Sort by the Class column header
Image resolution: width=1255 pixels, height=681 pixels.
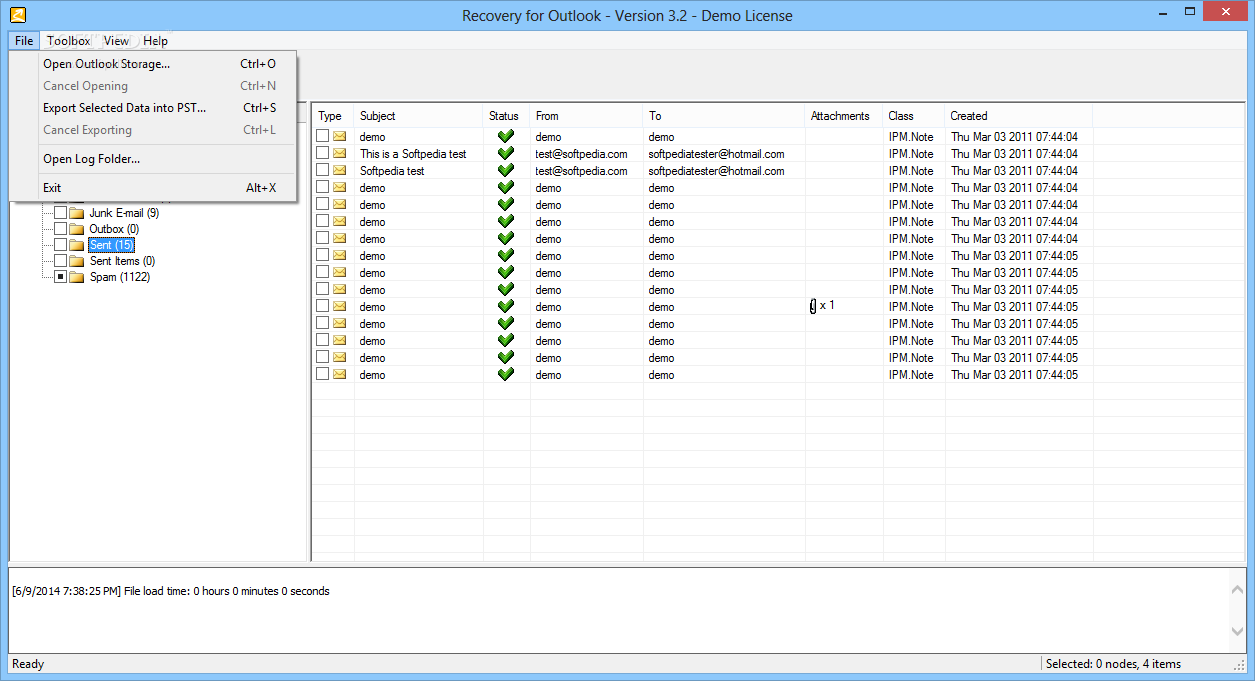[914, 116]
